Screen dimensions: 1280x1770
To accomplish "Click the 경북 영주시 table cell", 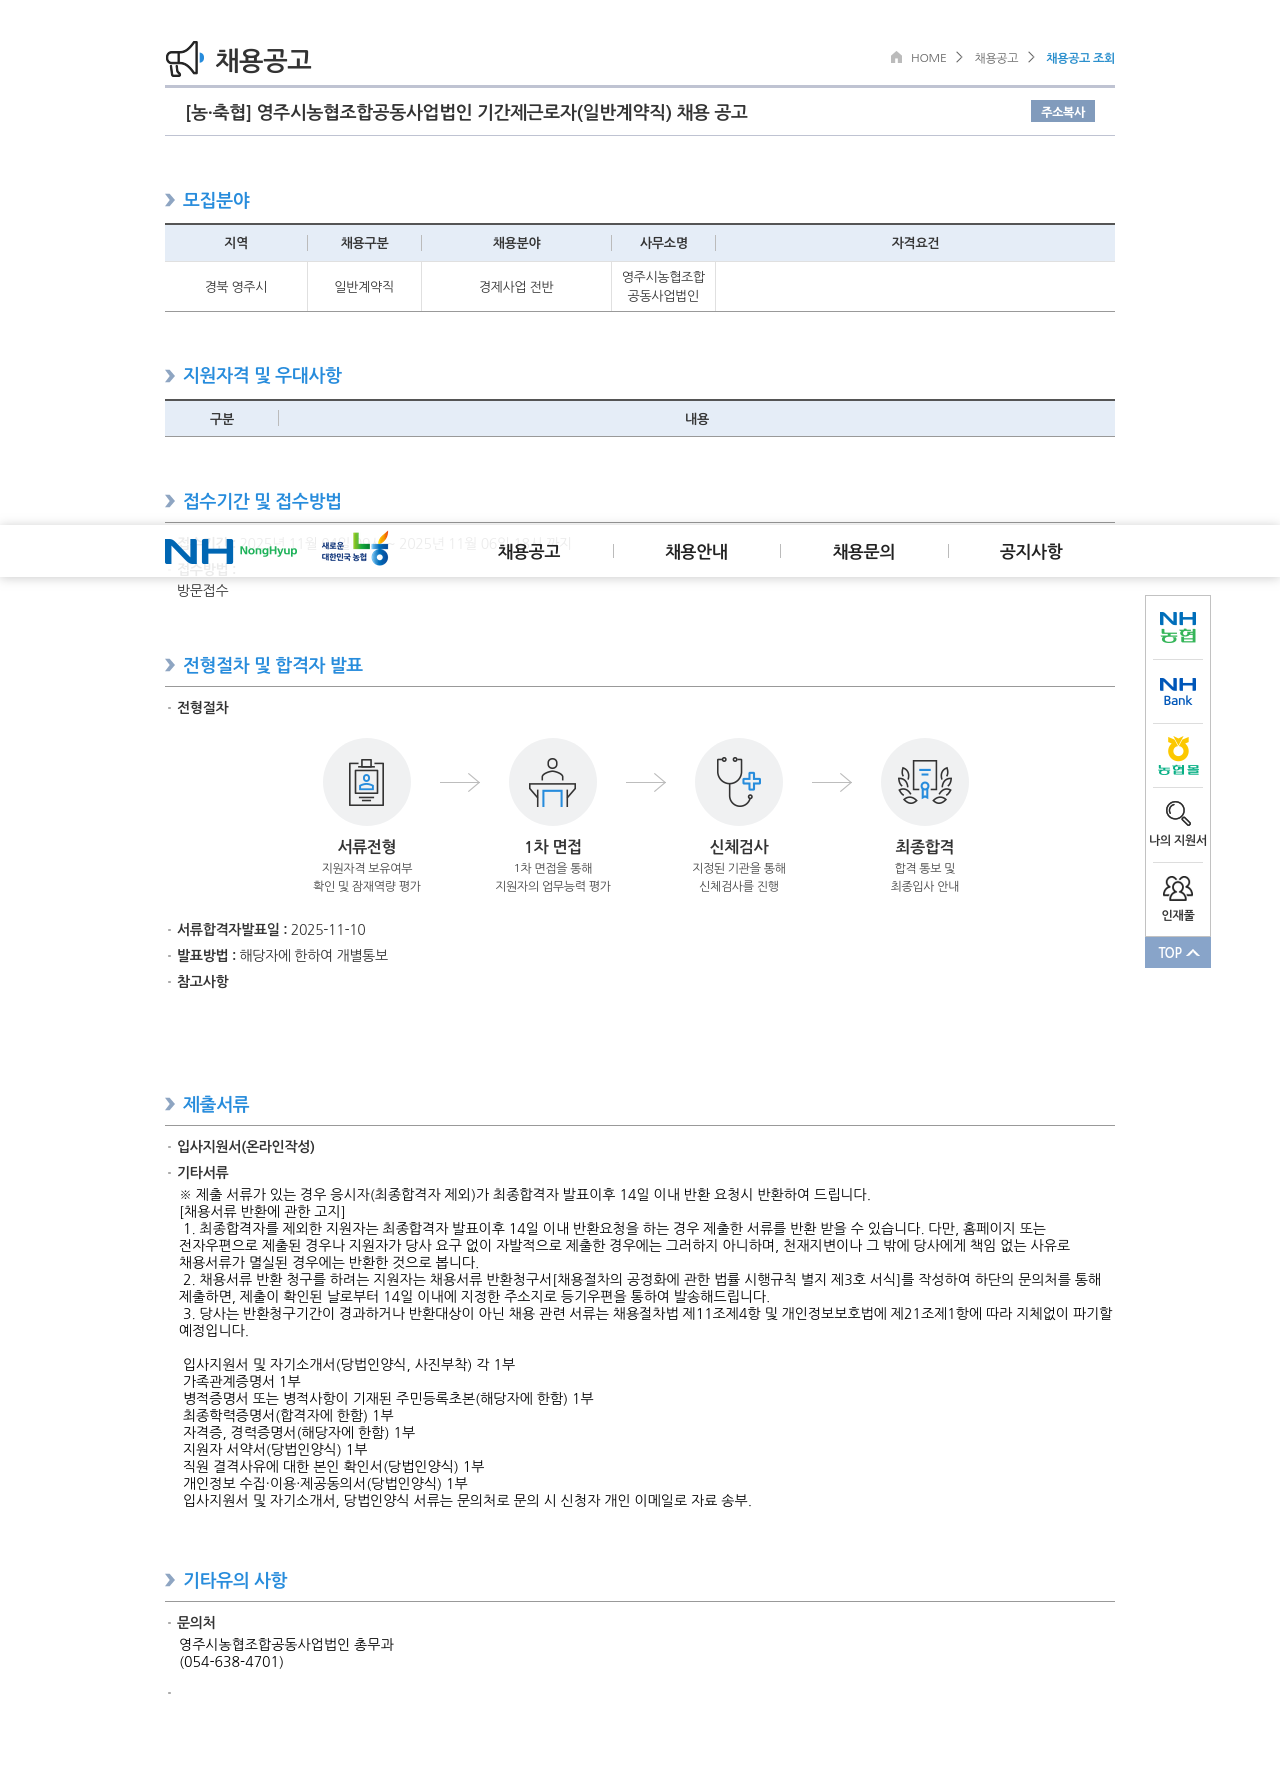I will pyautogui.click(x=236, y=287).
